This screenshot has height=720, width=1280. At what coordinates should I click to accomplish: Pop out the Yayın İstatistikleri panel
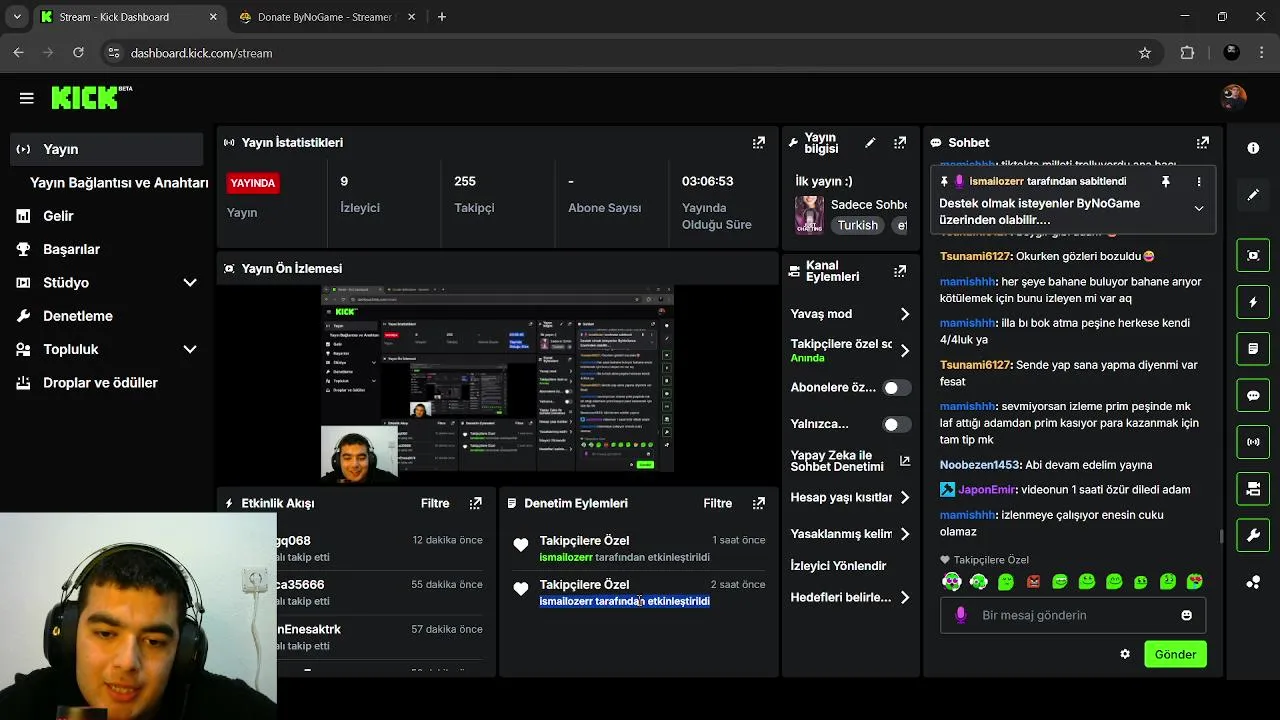point(759,143)
